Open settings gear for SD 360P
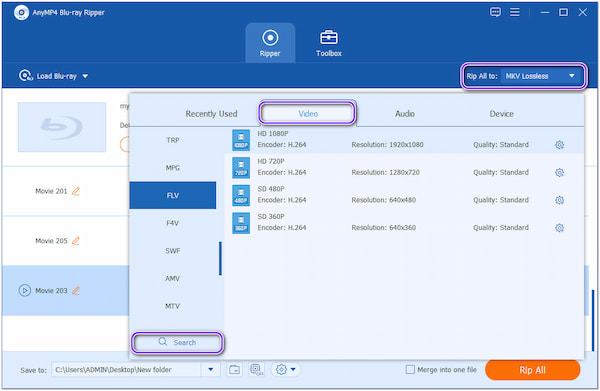 (559, 228)
